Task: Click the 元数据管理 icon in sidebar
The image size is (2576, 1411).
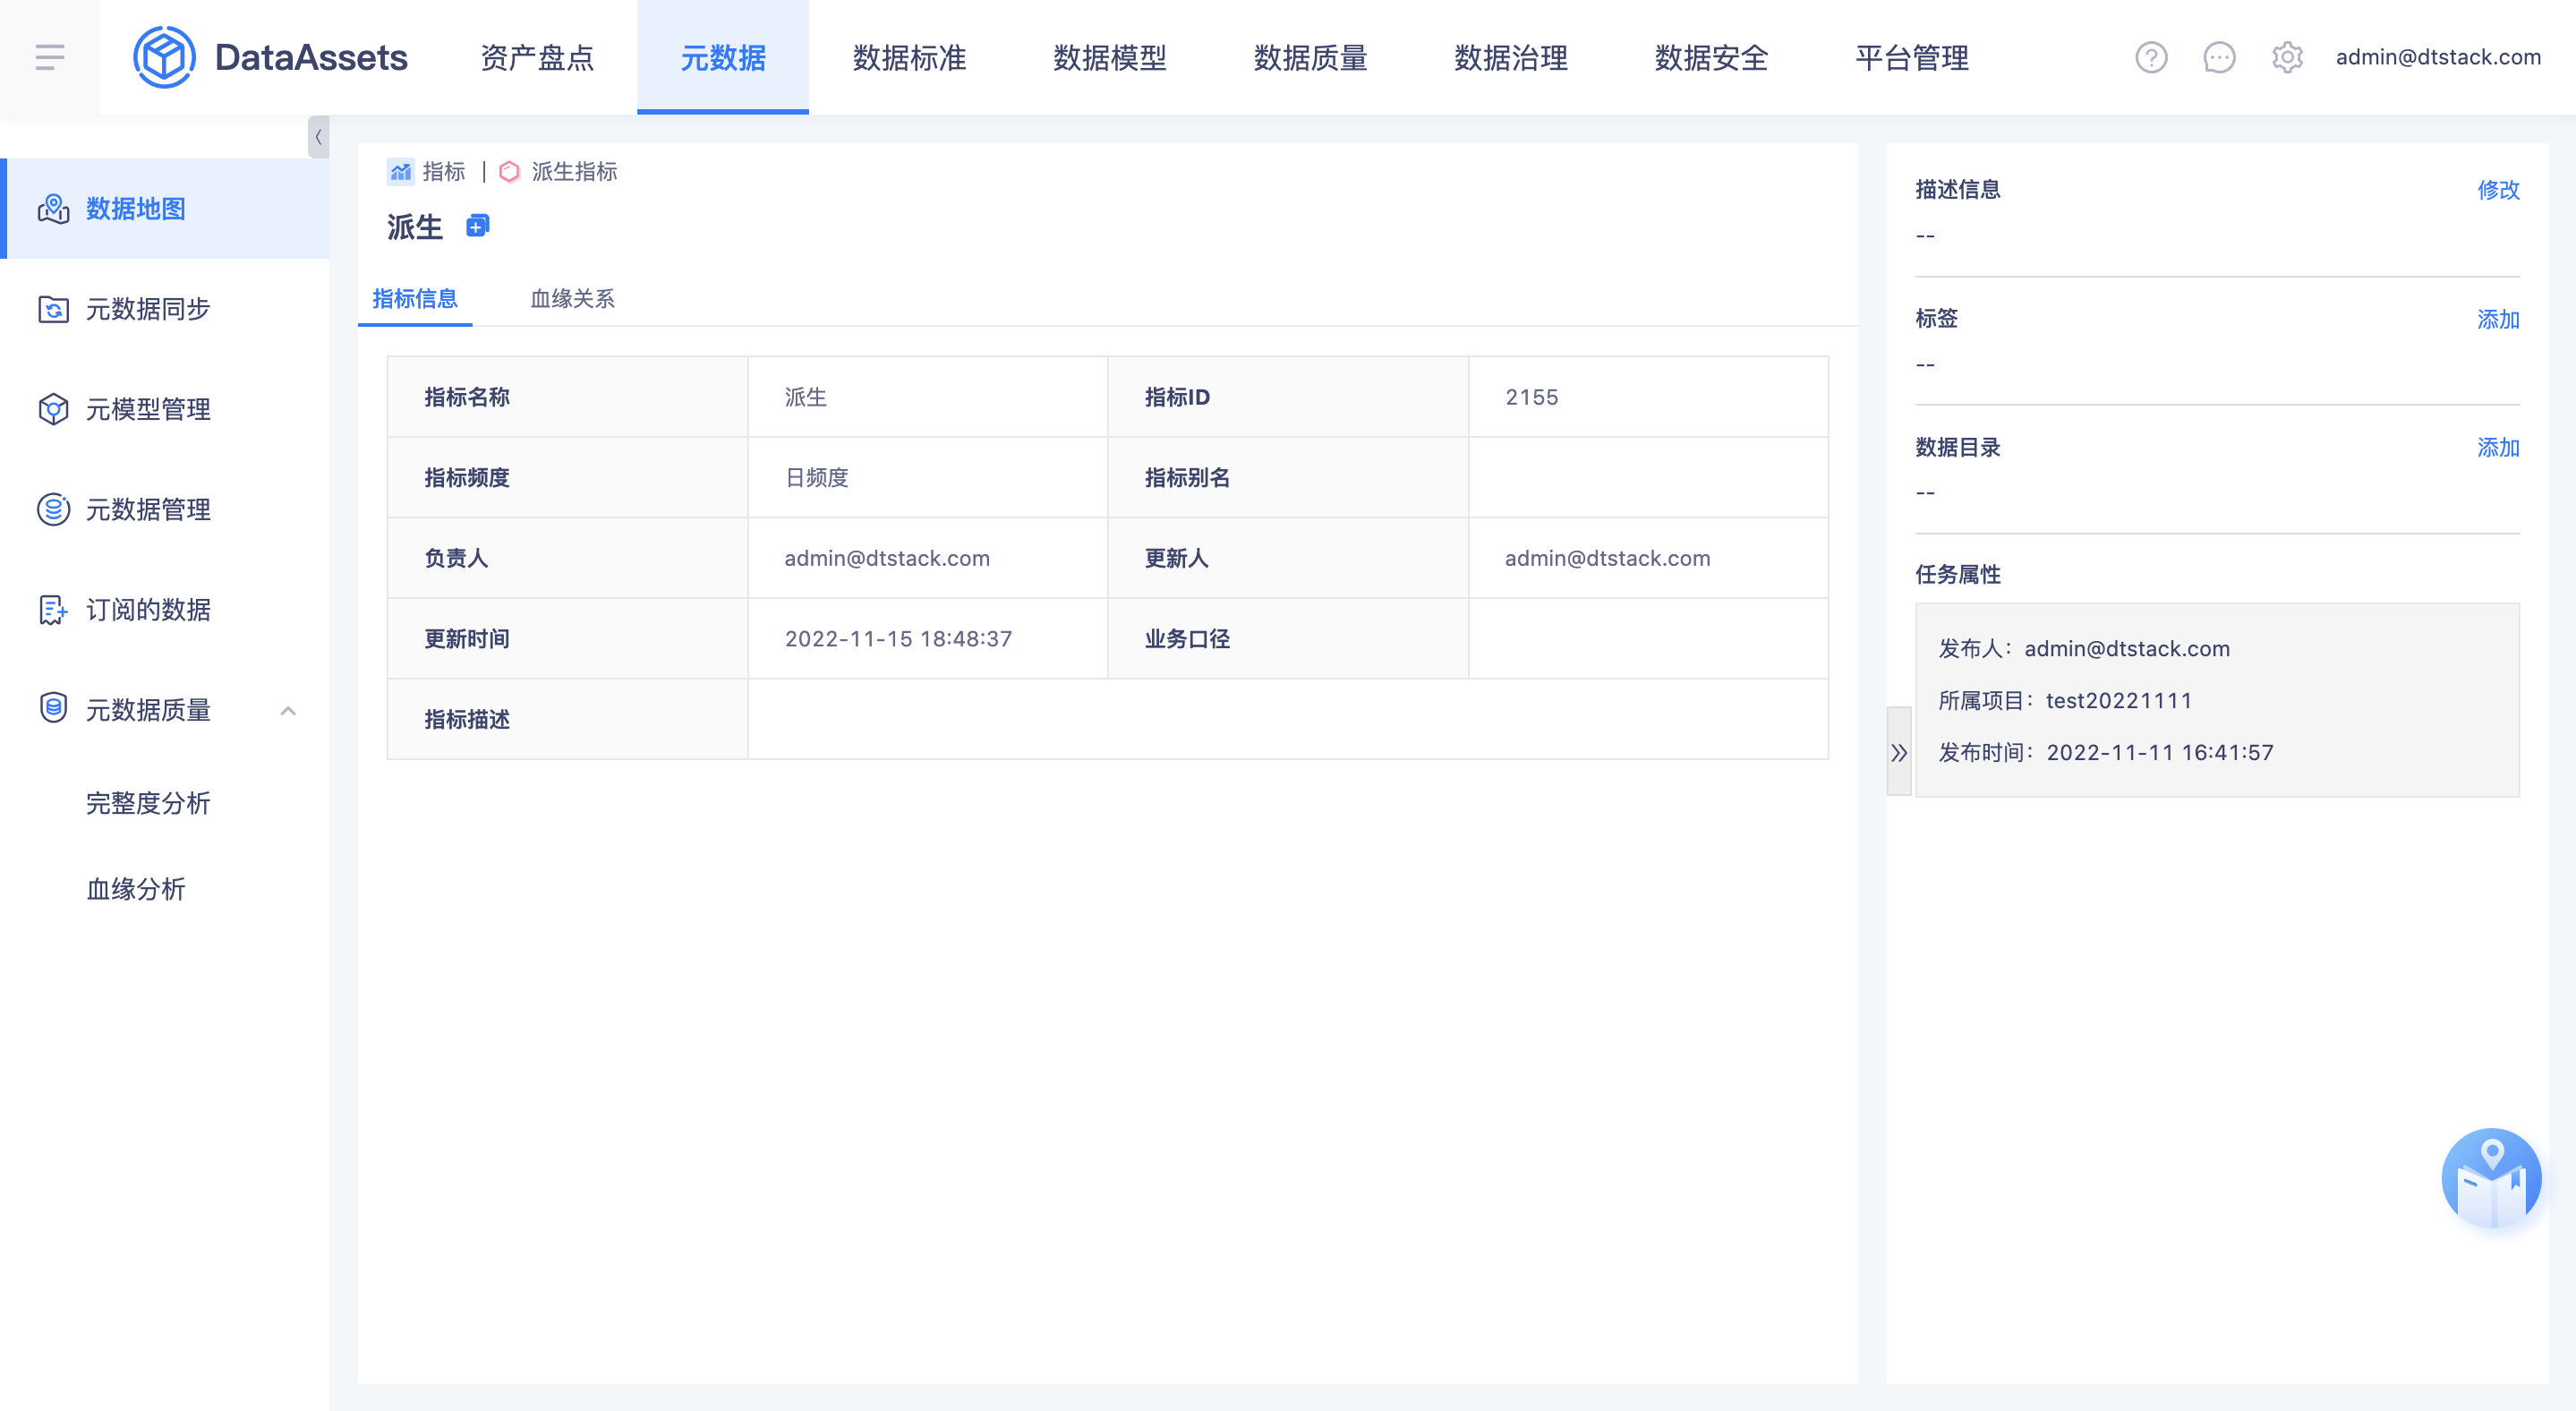Action: pyautogui.click(x=54, y=509)
